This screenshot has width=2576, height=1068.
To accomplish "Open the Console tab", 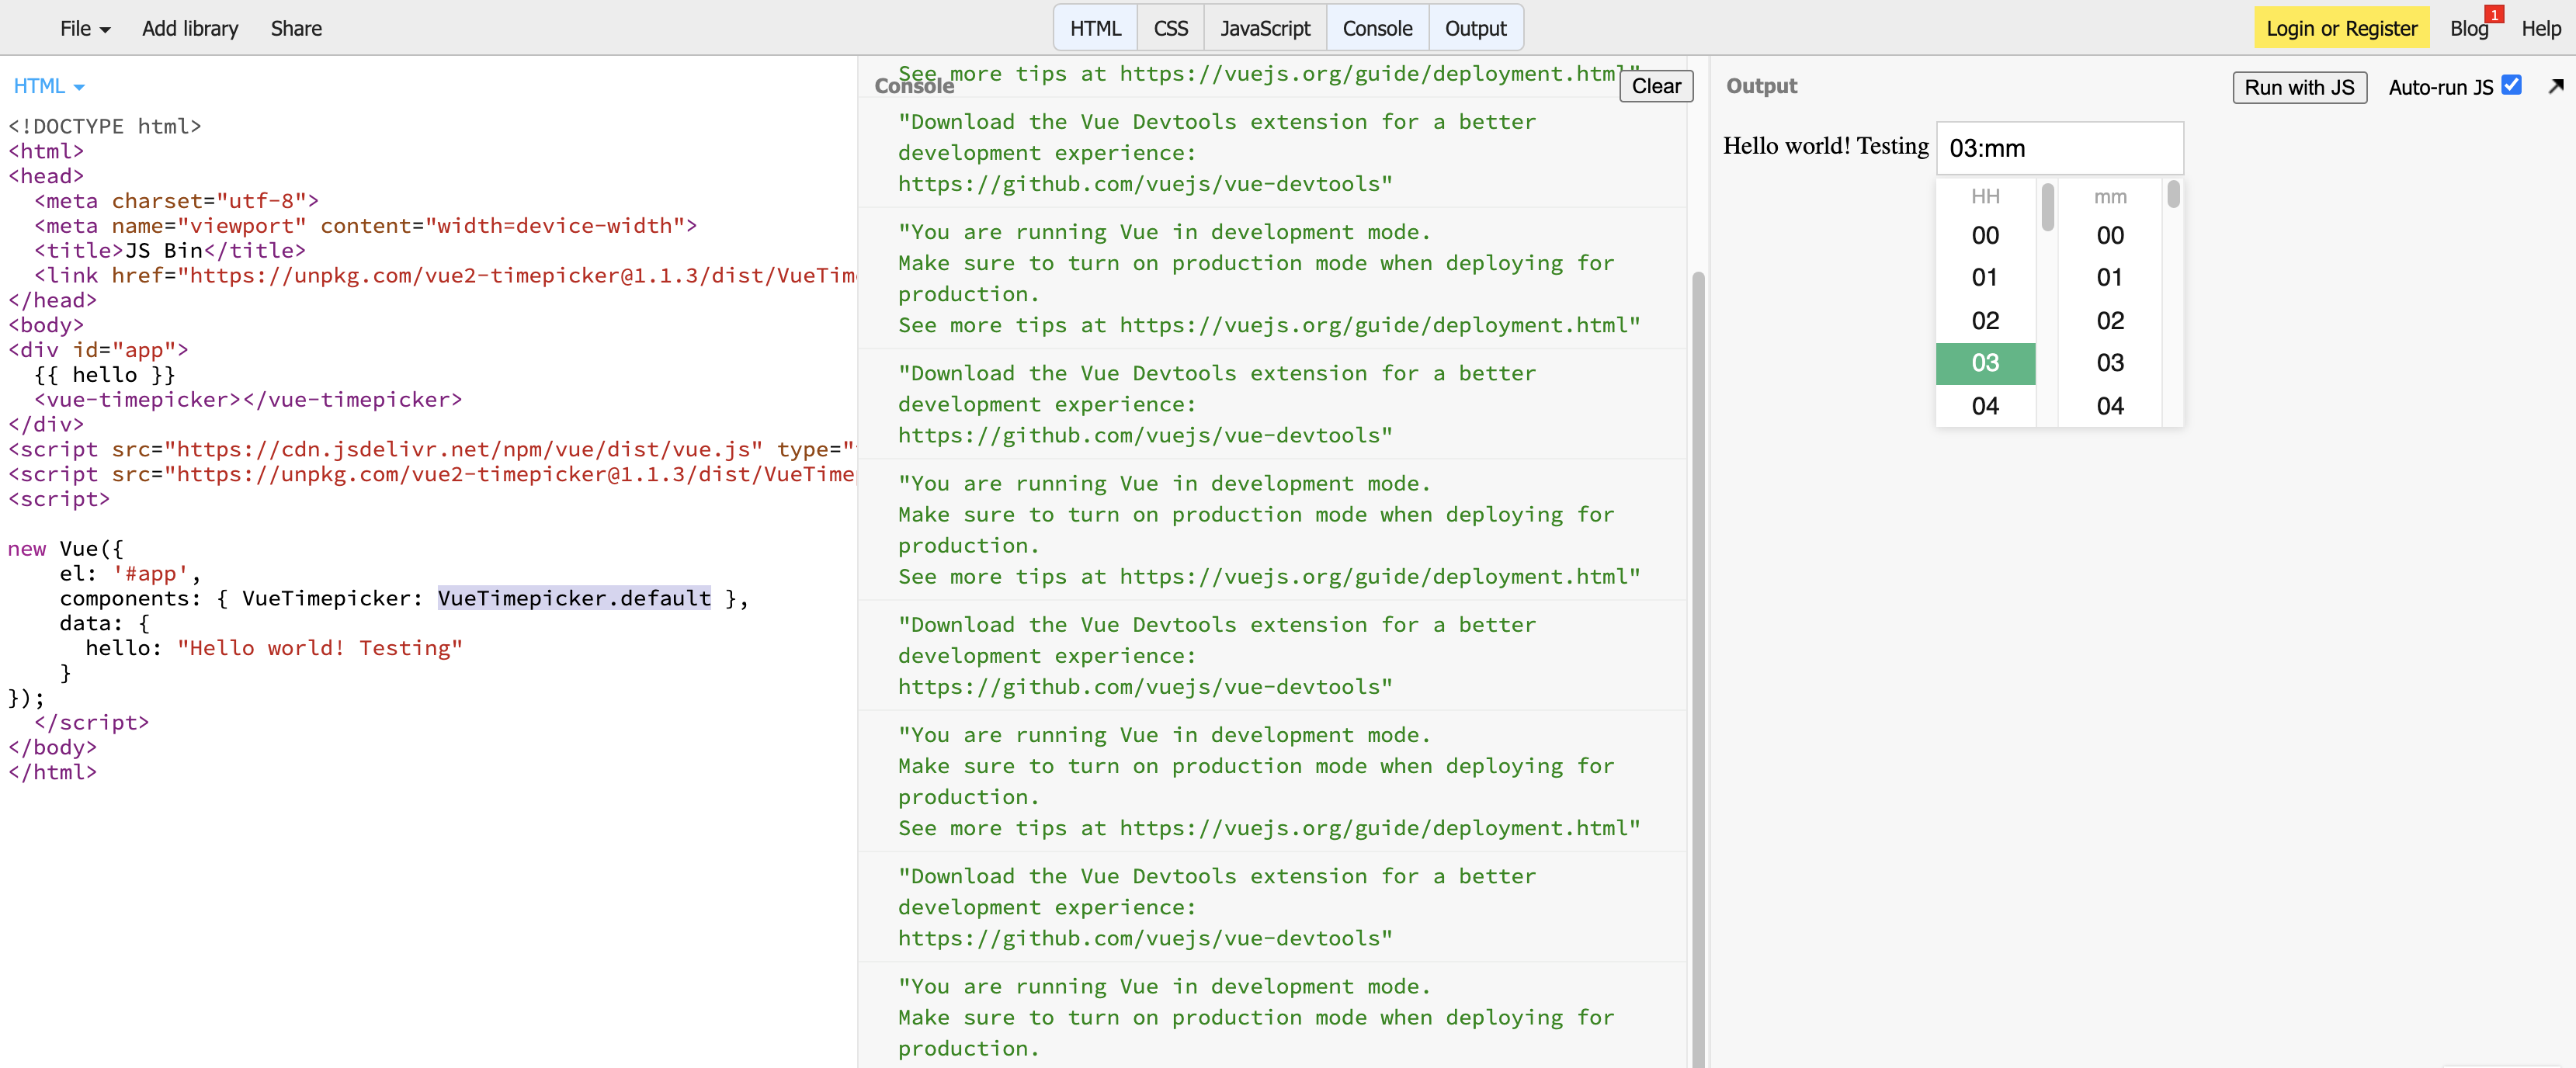I will 1377,27.
